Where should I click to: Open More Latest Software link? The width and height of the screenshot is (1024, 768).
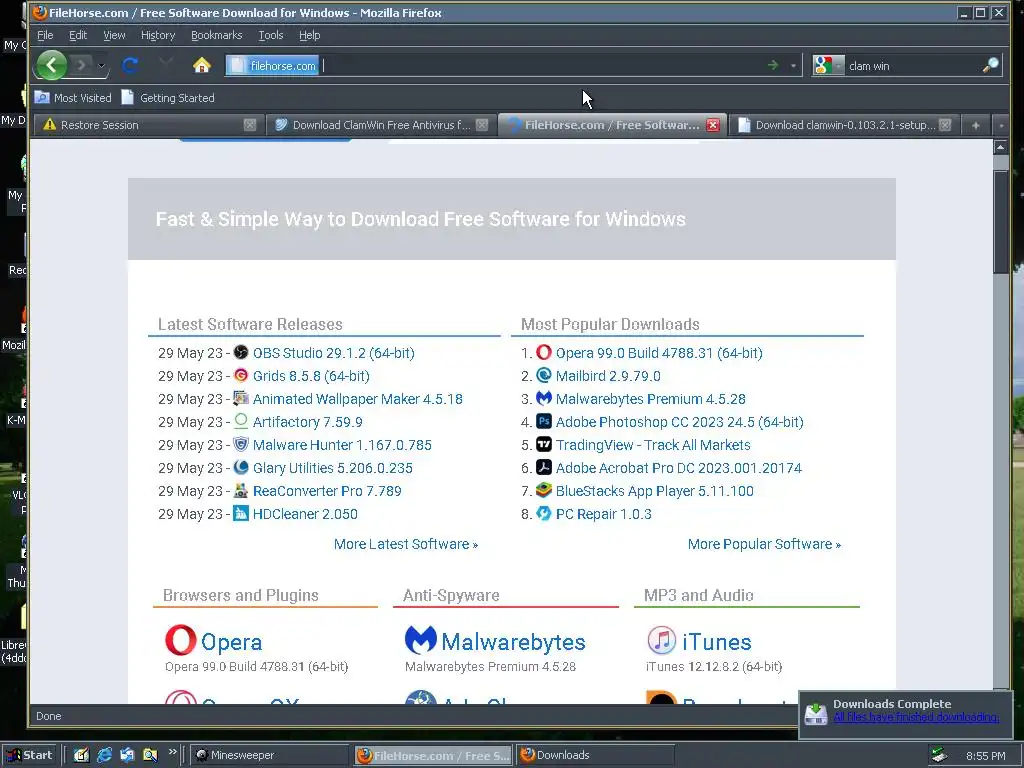[x=406, y=544]
